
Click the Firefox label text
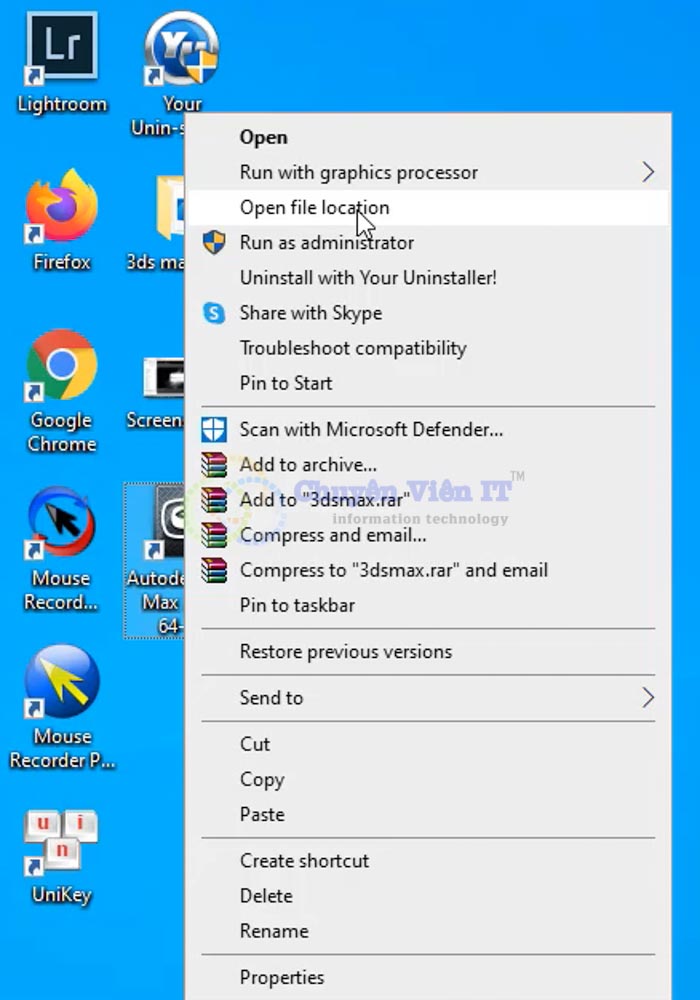pos(62,261)
